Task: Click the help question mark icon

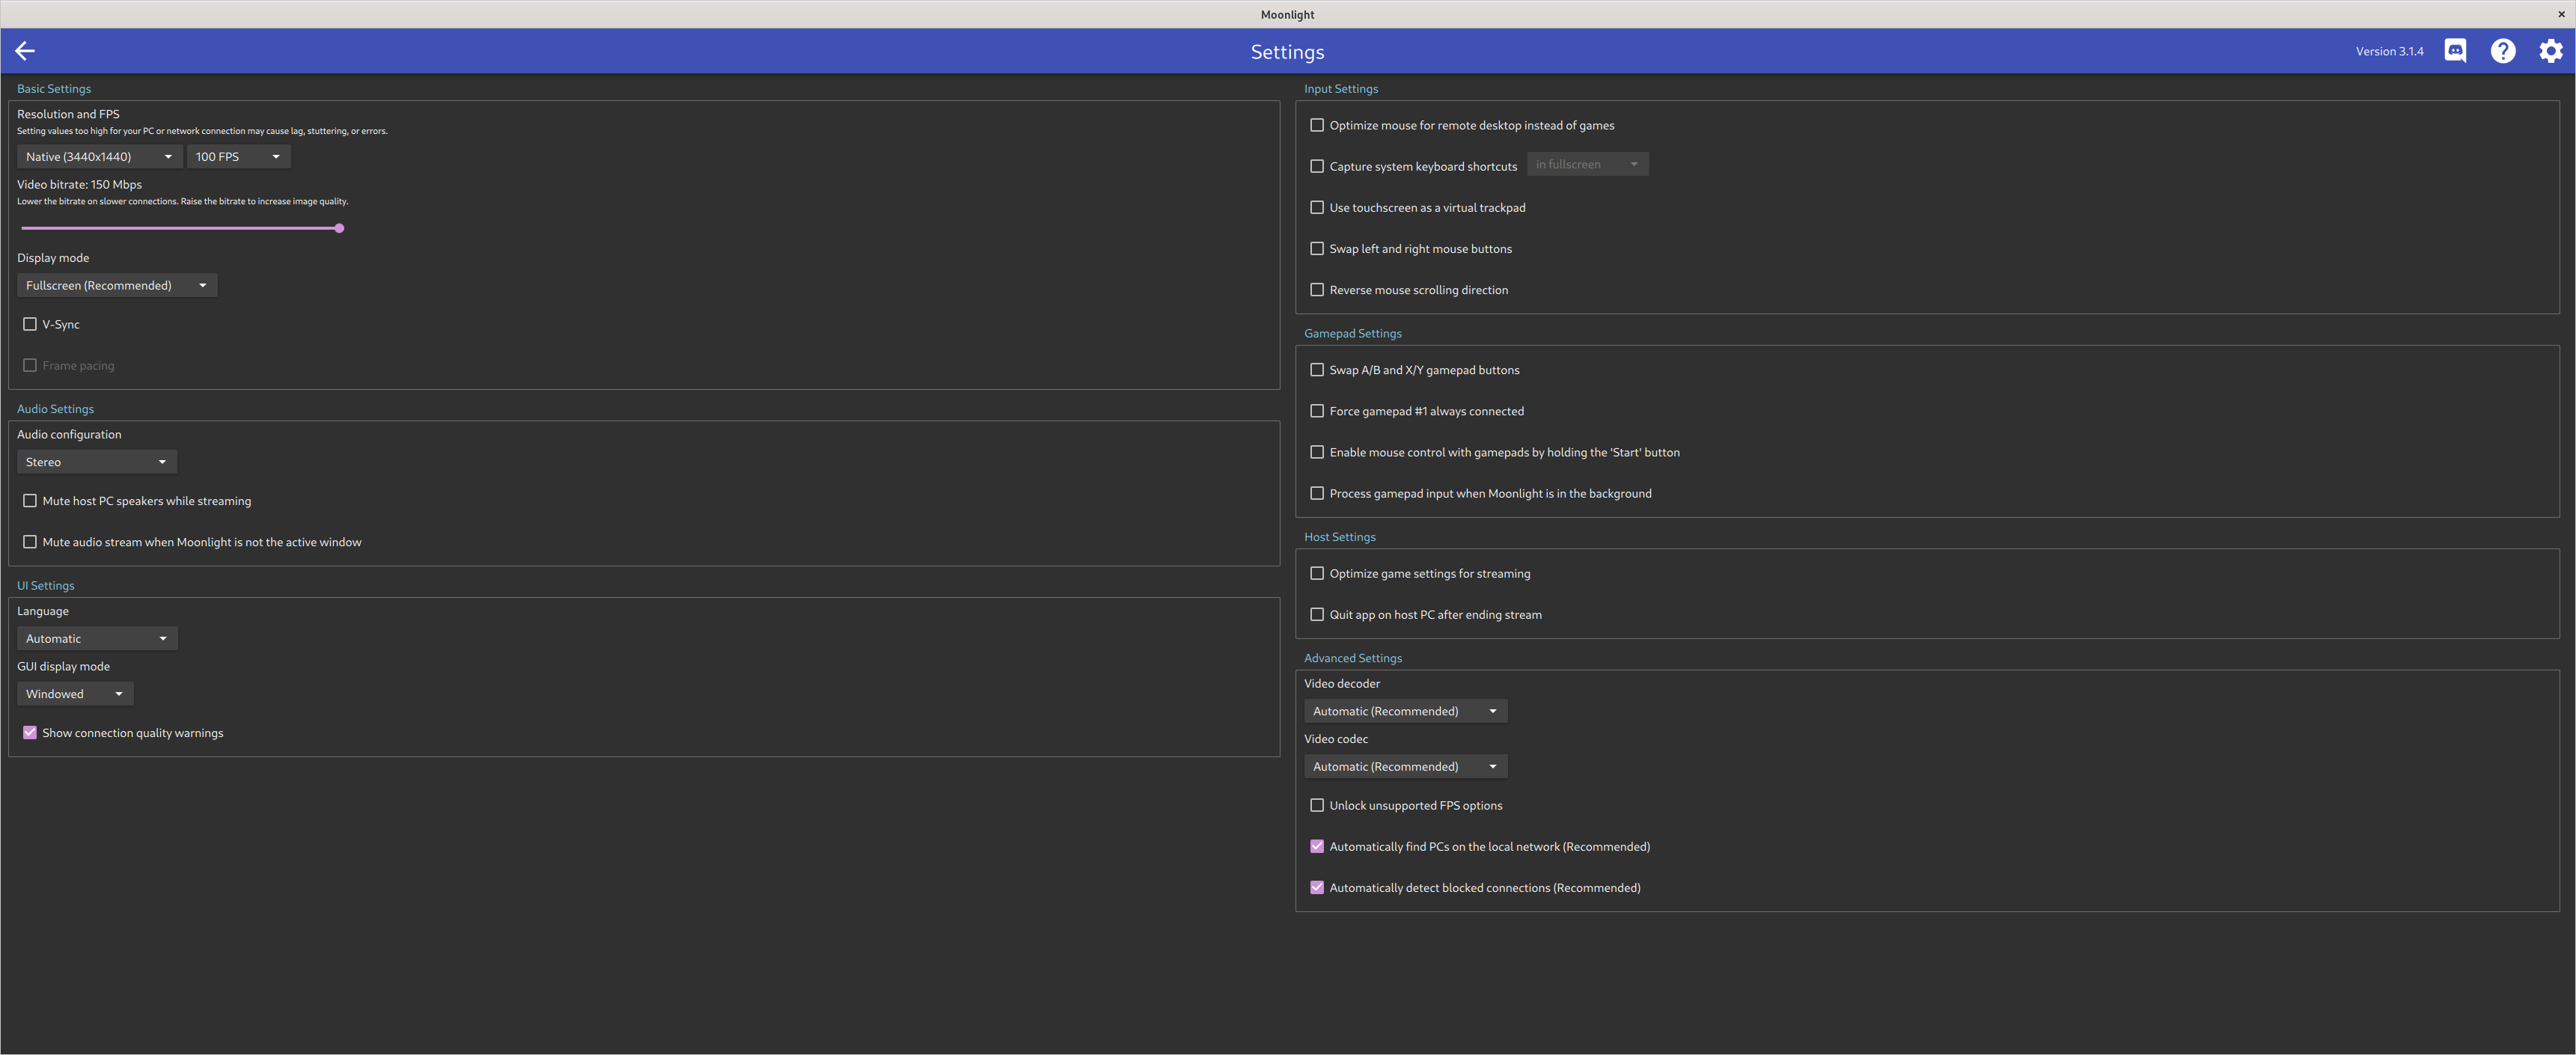Action: (2503, 51)
